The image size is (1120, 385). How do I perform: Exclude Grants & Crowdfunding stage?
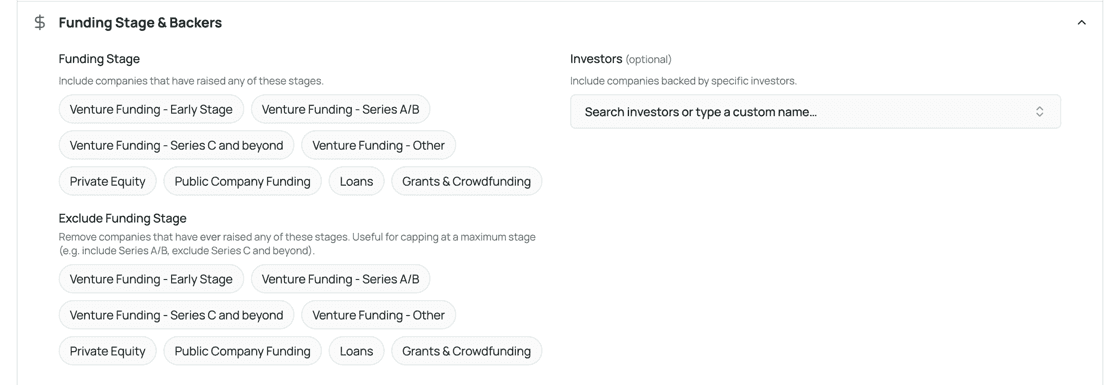(x=466, y=351)
